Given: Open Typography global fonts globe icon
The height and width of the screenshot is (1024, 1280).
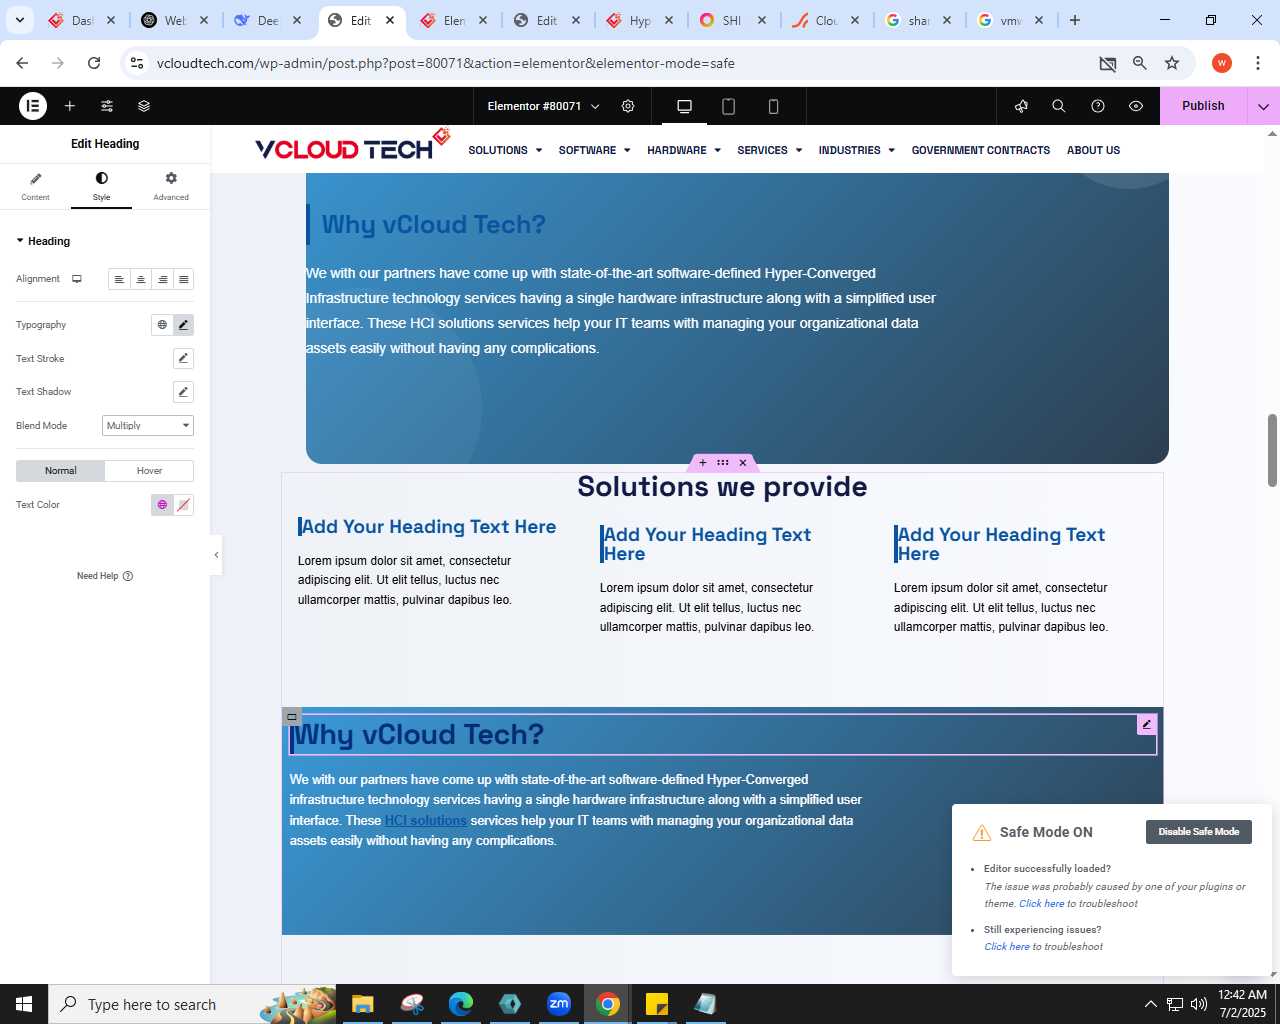Looking at the screenshot, I should (162, 325).
